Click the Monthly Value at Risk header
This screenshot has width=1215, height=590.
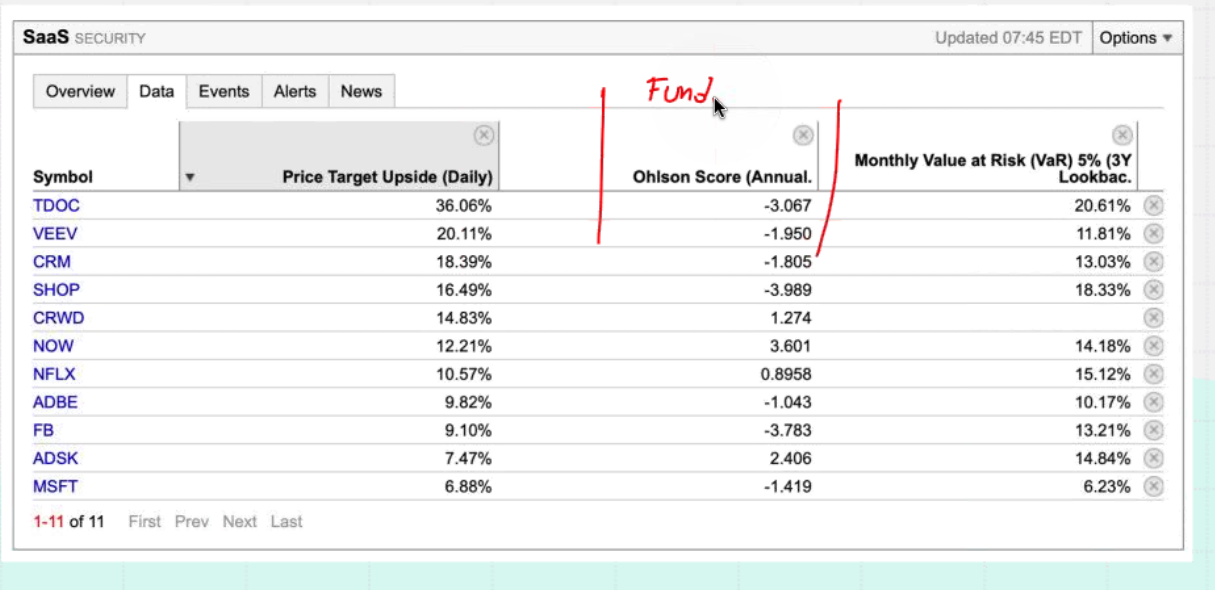coord(993,168)
